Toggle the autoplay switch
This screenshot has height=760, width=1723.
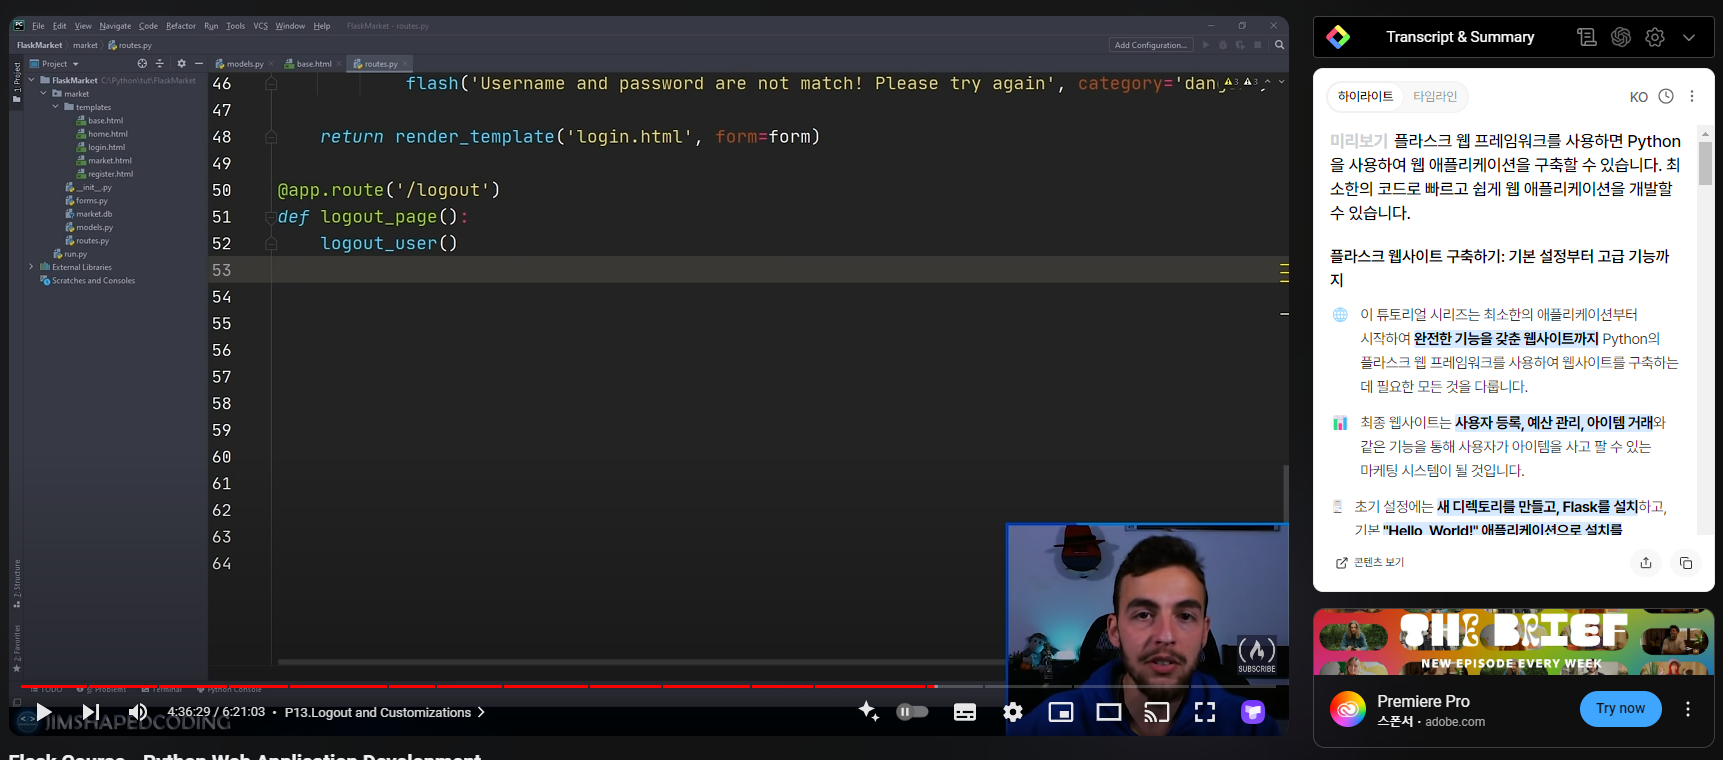click(x=912, y=712)
